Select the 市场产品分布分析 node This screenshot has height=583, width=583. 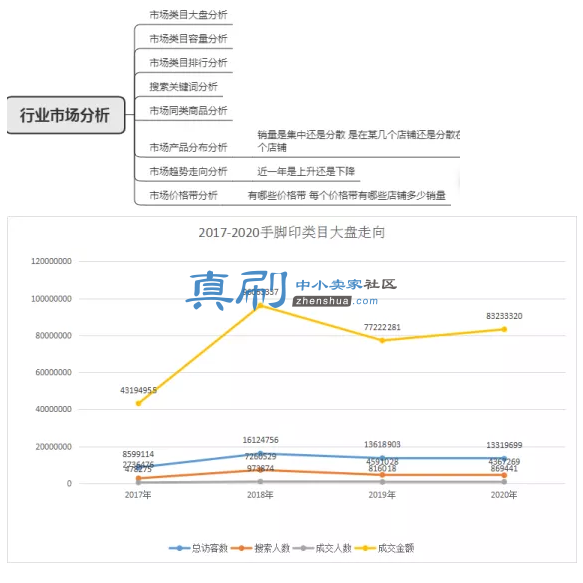(188, 147)
